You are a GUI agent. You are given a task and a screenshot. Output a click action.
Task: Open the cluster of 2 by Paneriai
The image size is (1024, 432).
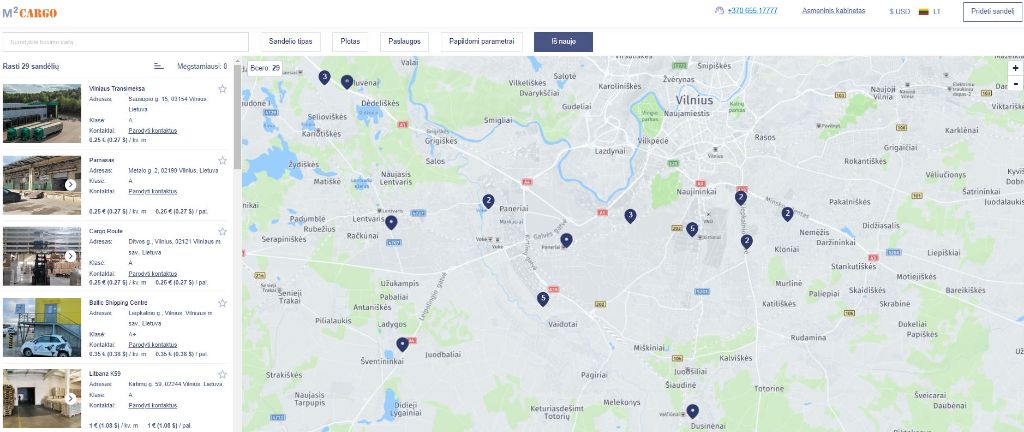coord(488,200)
